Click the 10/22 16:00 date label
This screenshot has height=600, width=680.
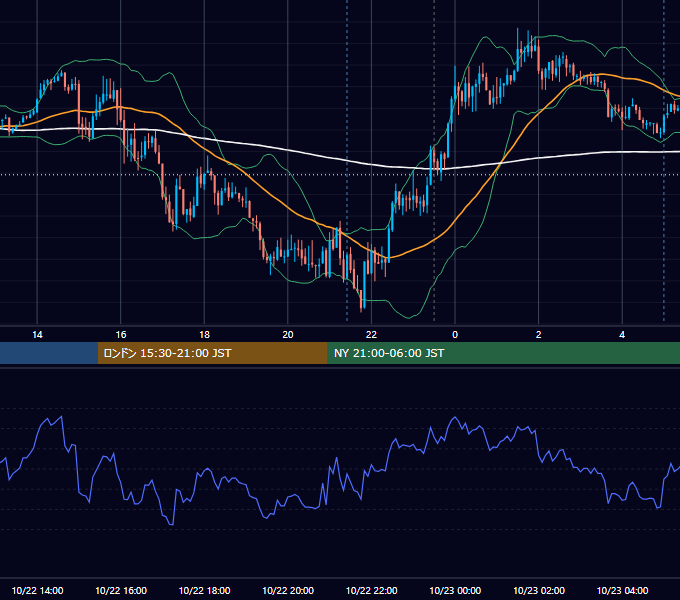(121, 590)
